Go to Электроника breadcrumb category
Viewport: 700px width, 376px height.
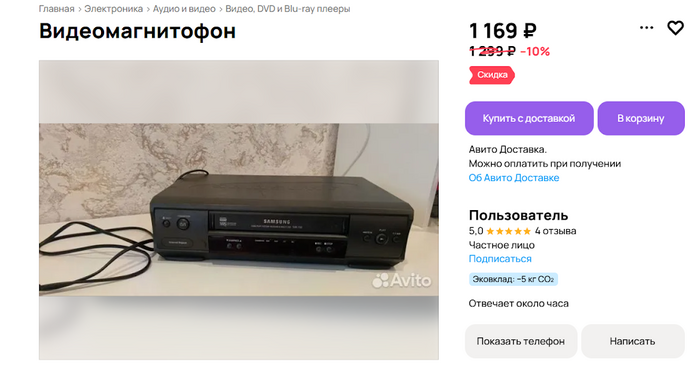[x=113, y=9]
